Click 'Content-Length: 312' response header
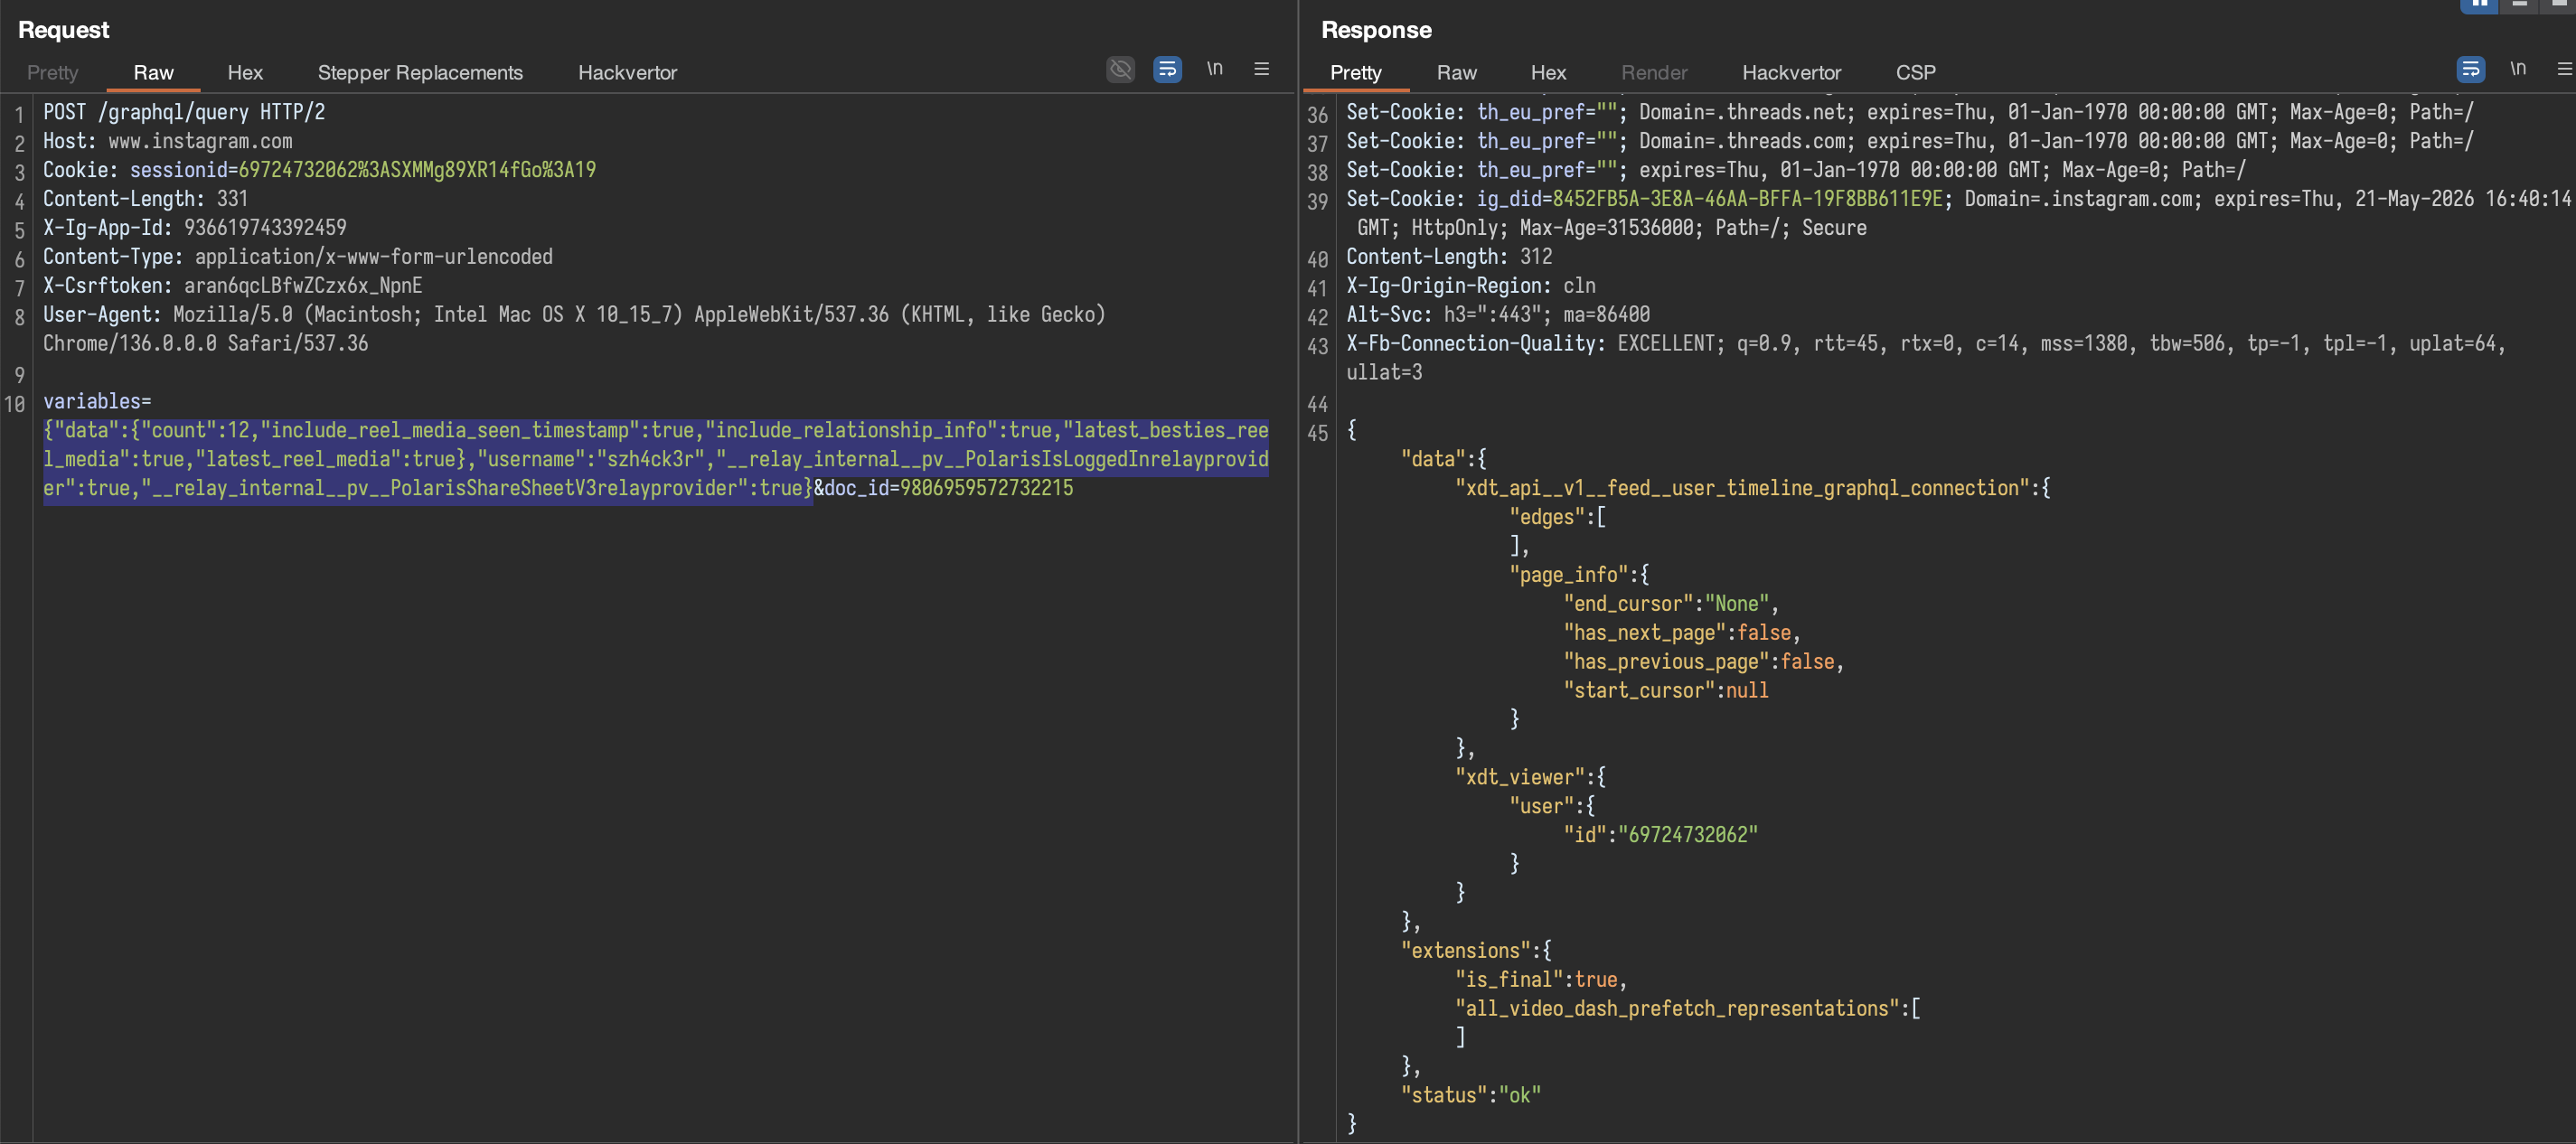This screenshot has height=1144, width=2576. point(1449,257)
